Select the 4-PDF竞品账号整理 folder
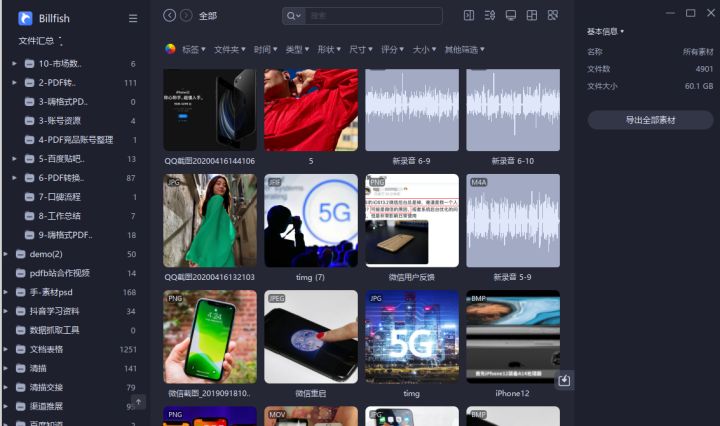The width and height of the screenshot is (720, 426). coord(75,140)
